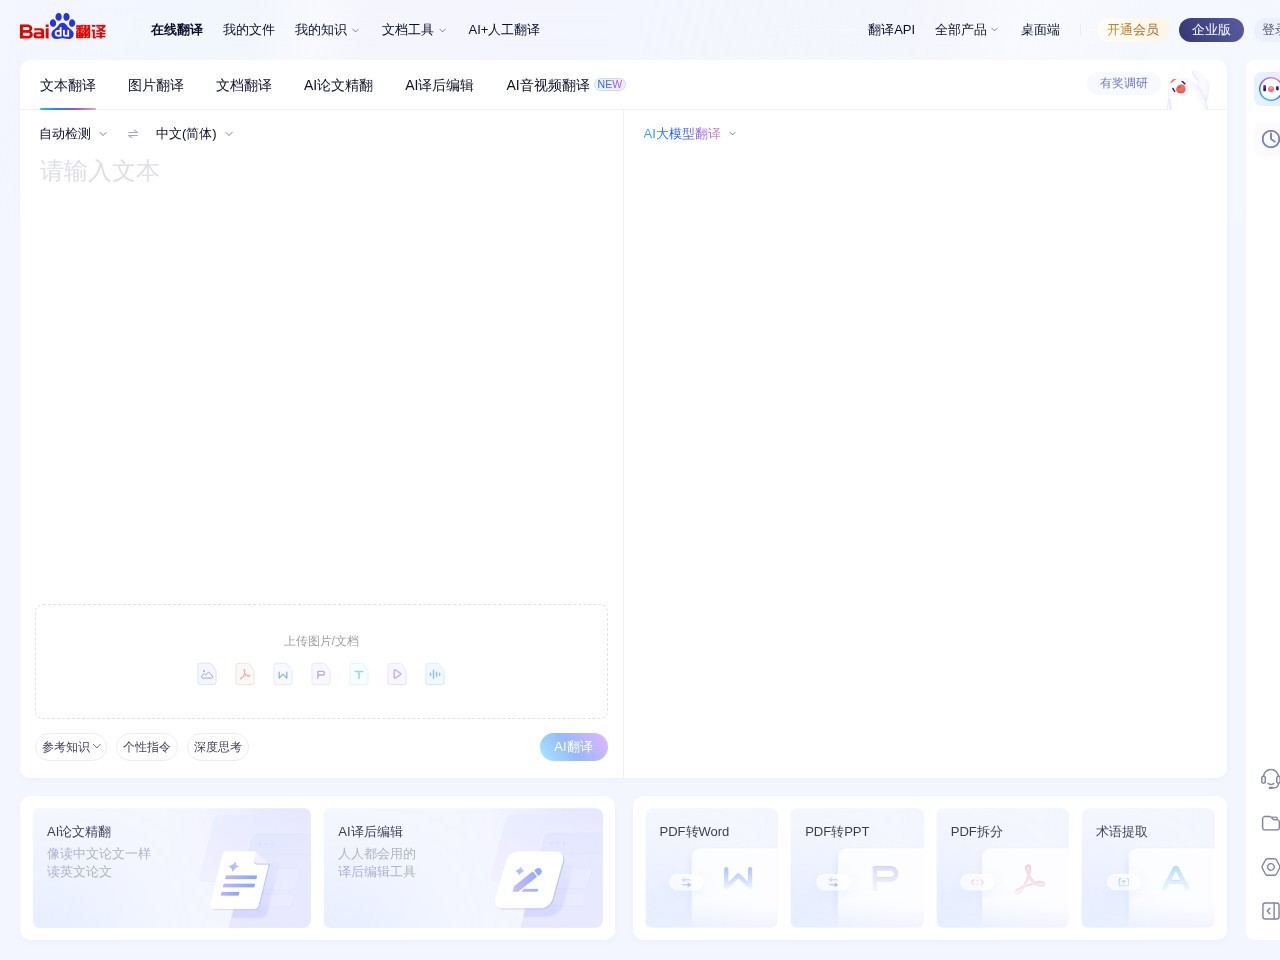The width and height of the screenshot is (1280, 960).
Task: Open translation history via the clock icon
Action: (x=1268, y=139)
